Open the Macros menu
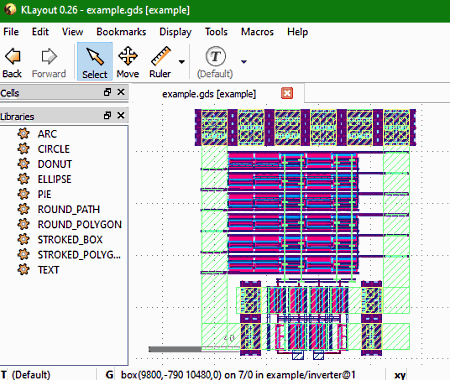Viewport: 450px width, 380px height. coord(257,32)
